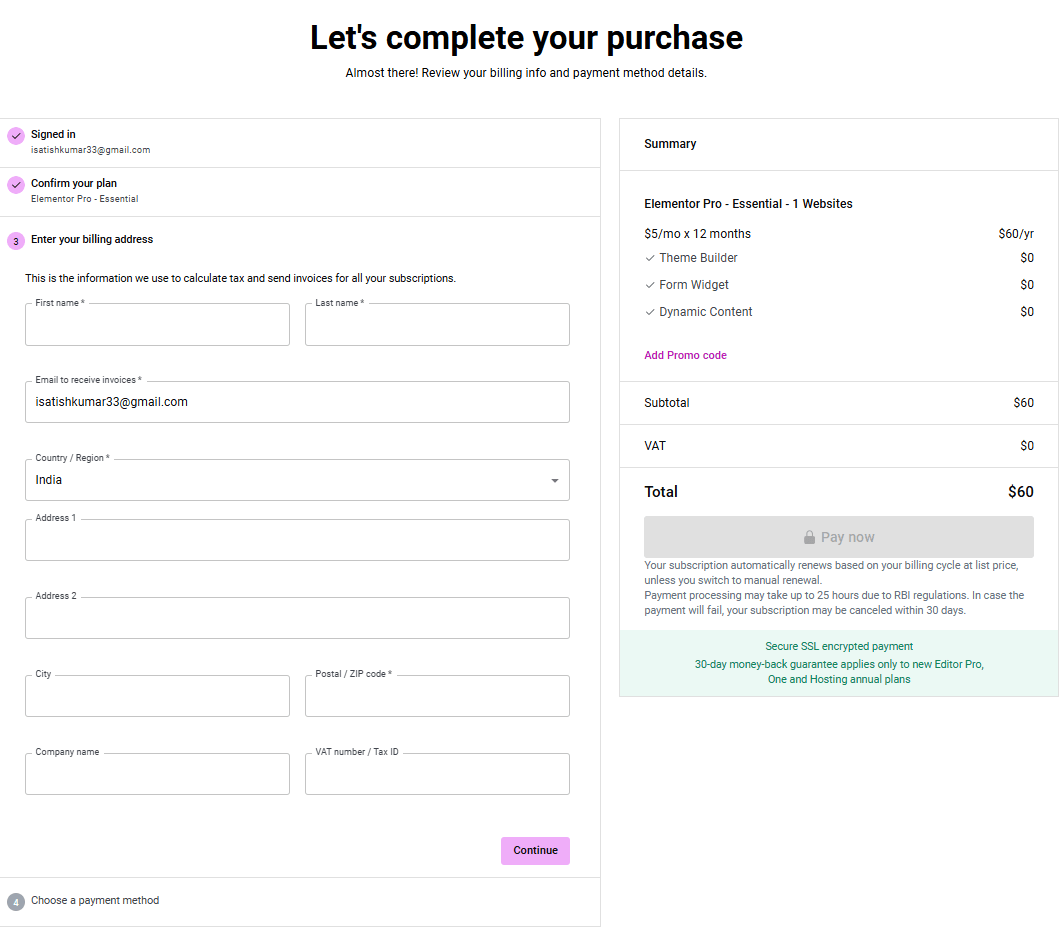
Task: Click the Total $60 amount
Action: pyautogui.click(x=1021, y=492)
